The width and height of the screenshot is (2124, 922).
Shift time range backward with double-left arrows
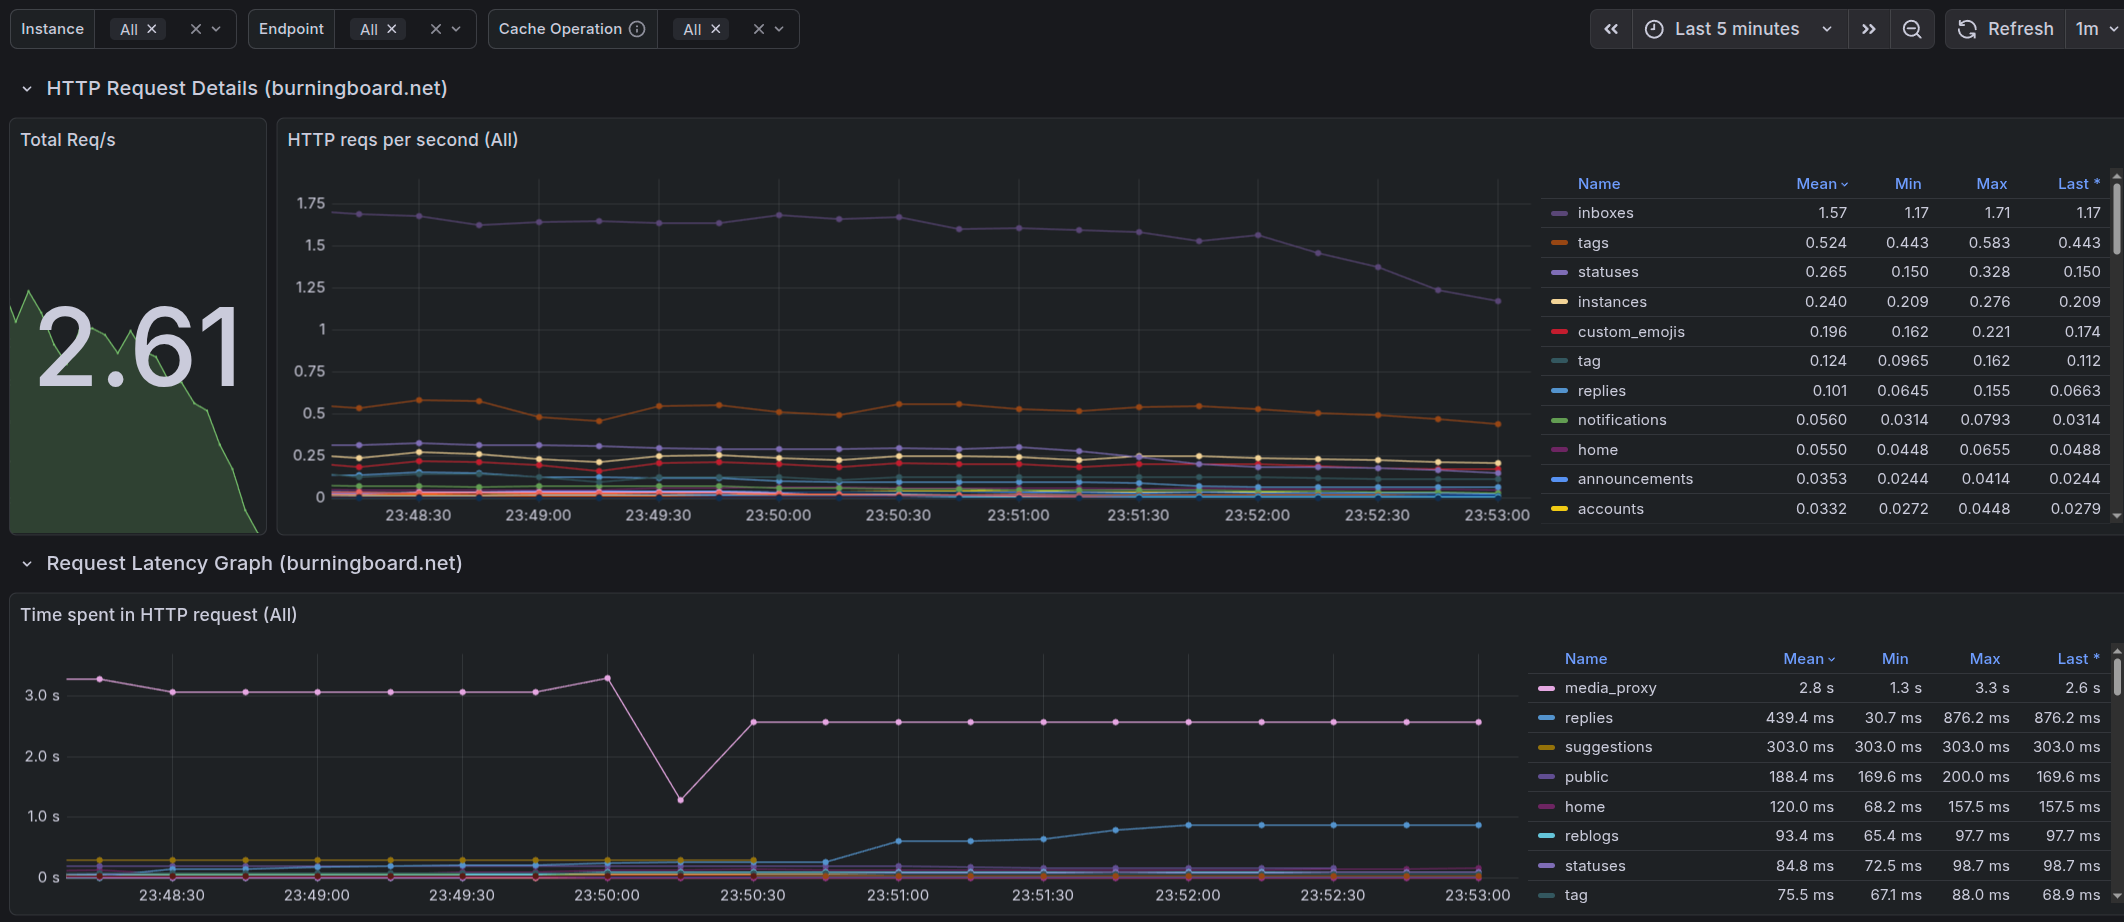pos(1611,29)
